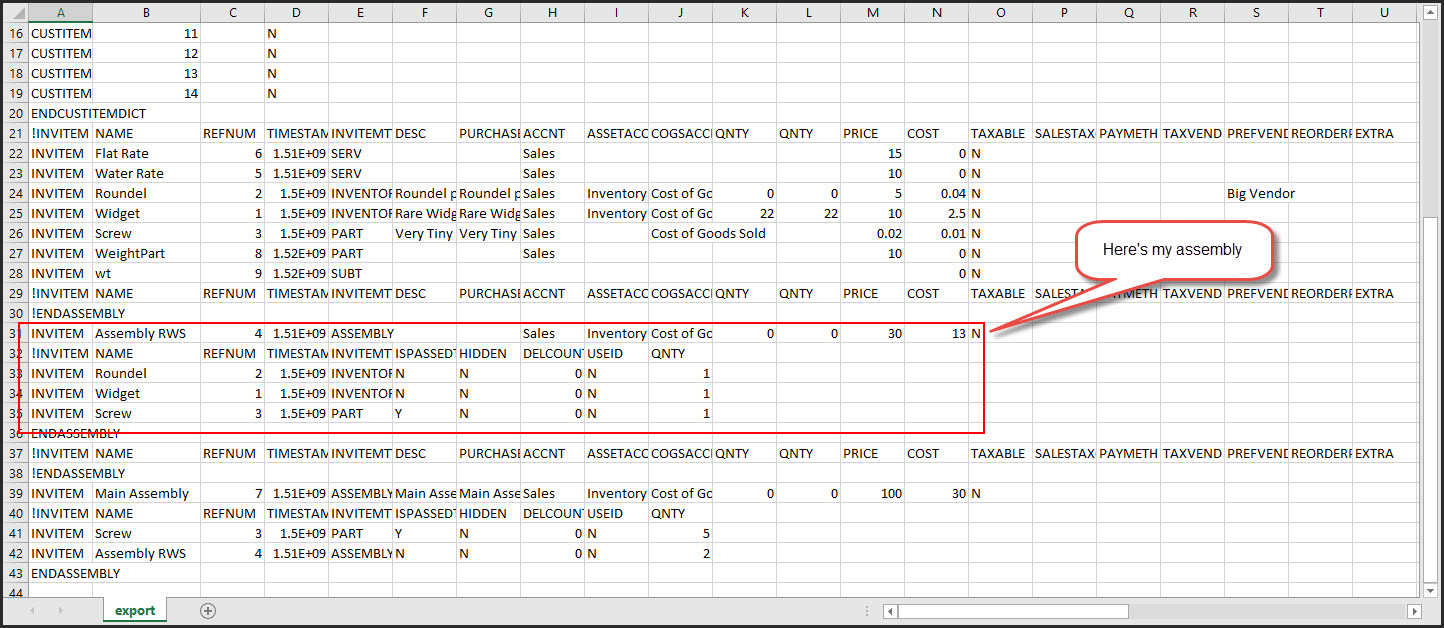
Task: Select column B header
Action: [146, 12]
